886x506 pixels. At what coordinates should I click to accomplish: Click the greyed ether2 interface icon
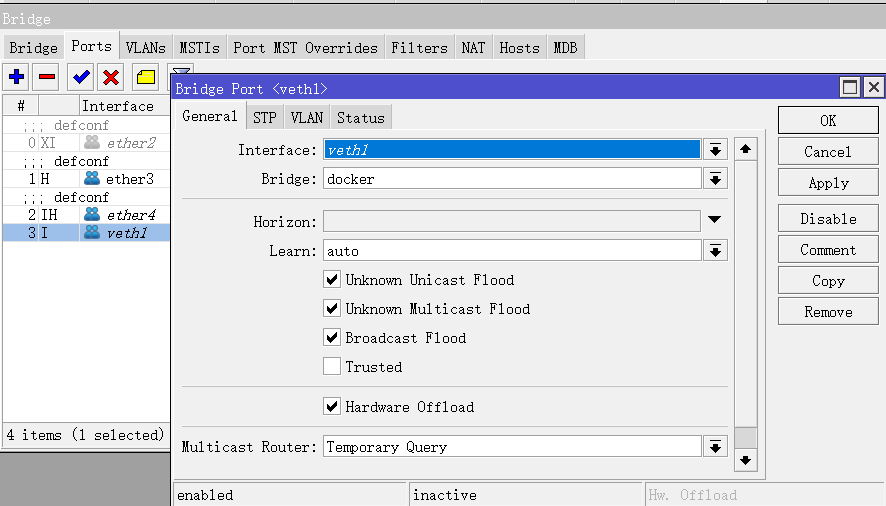click(x=92, y=143)
